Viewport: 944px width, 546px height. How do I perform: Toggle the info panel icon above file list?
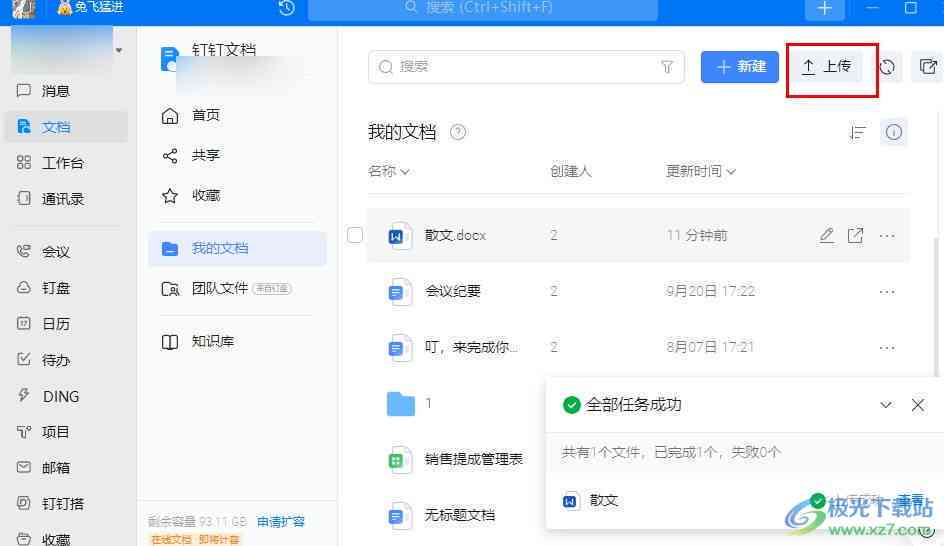(x=893, y=132)
